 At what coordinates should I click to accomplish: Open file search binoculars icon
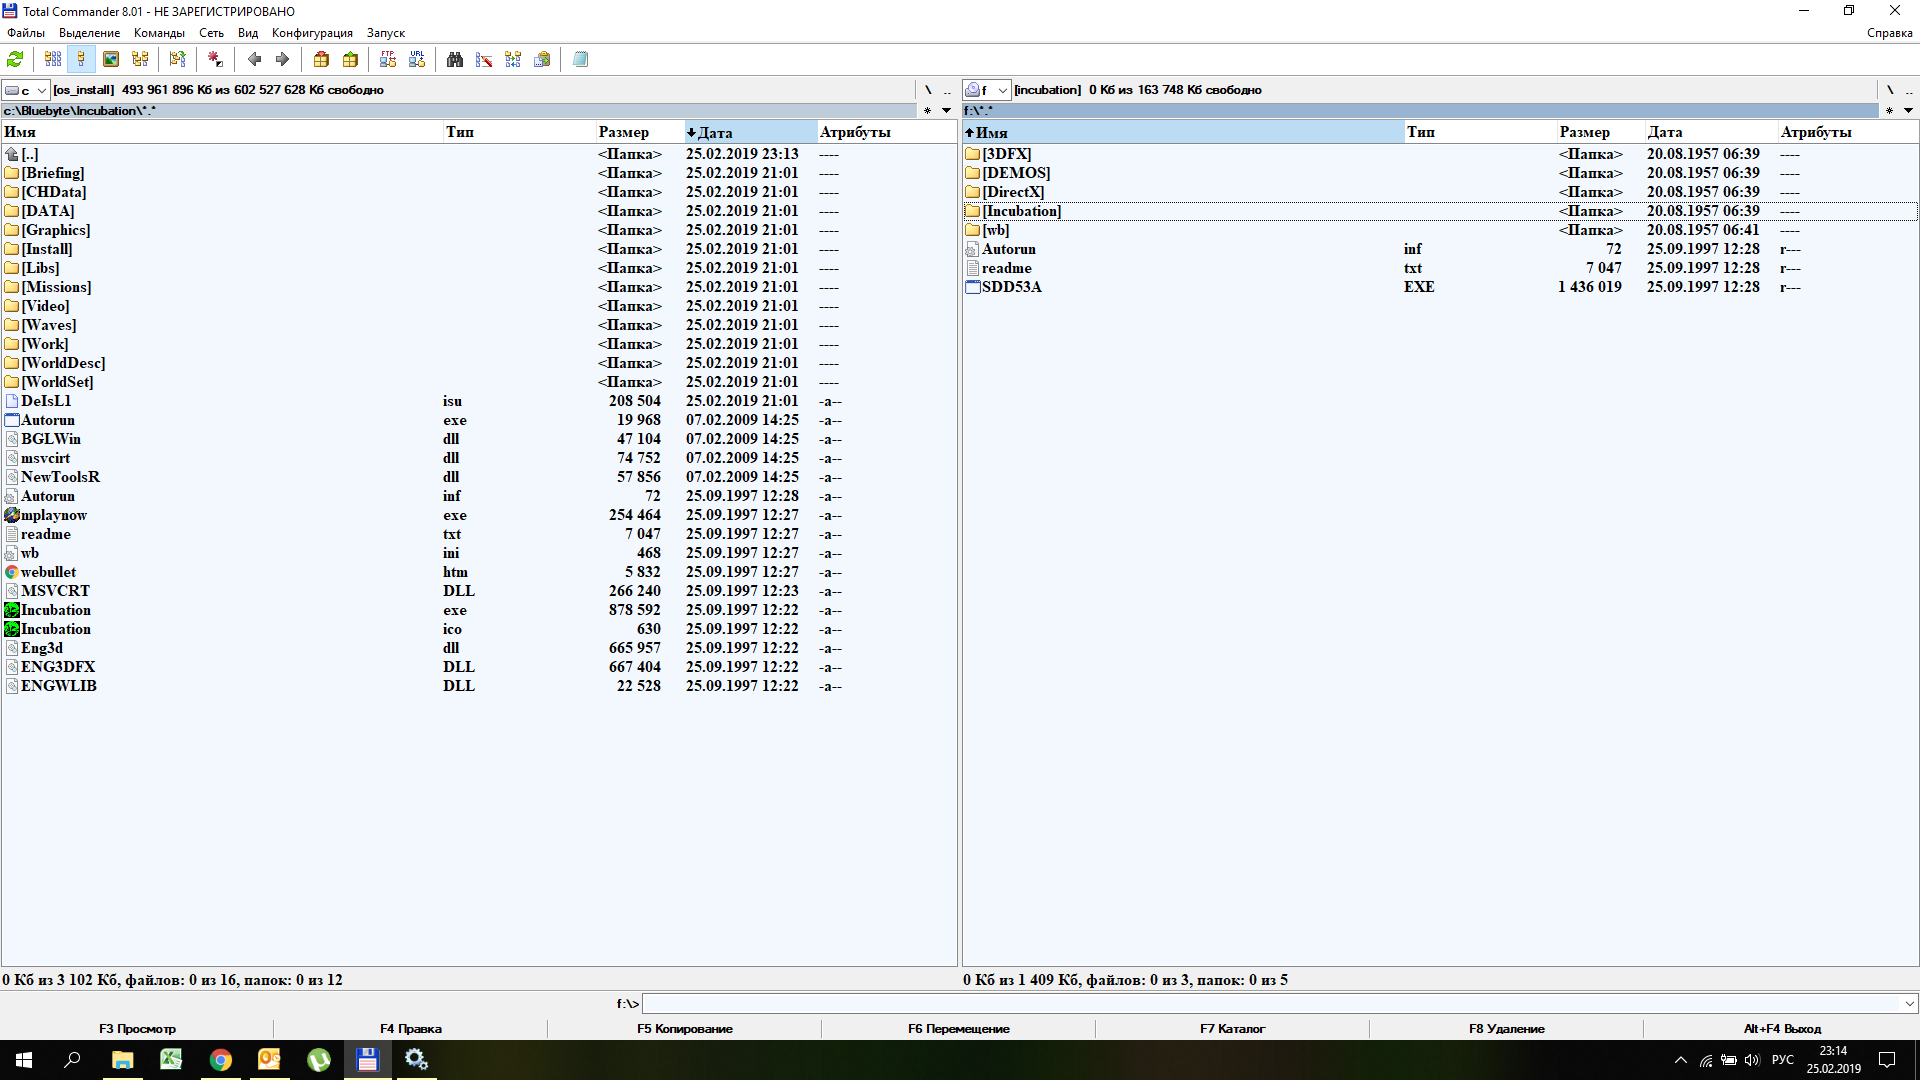tap(455, 59)
